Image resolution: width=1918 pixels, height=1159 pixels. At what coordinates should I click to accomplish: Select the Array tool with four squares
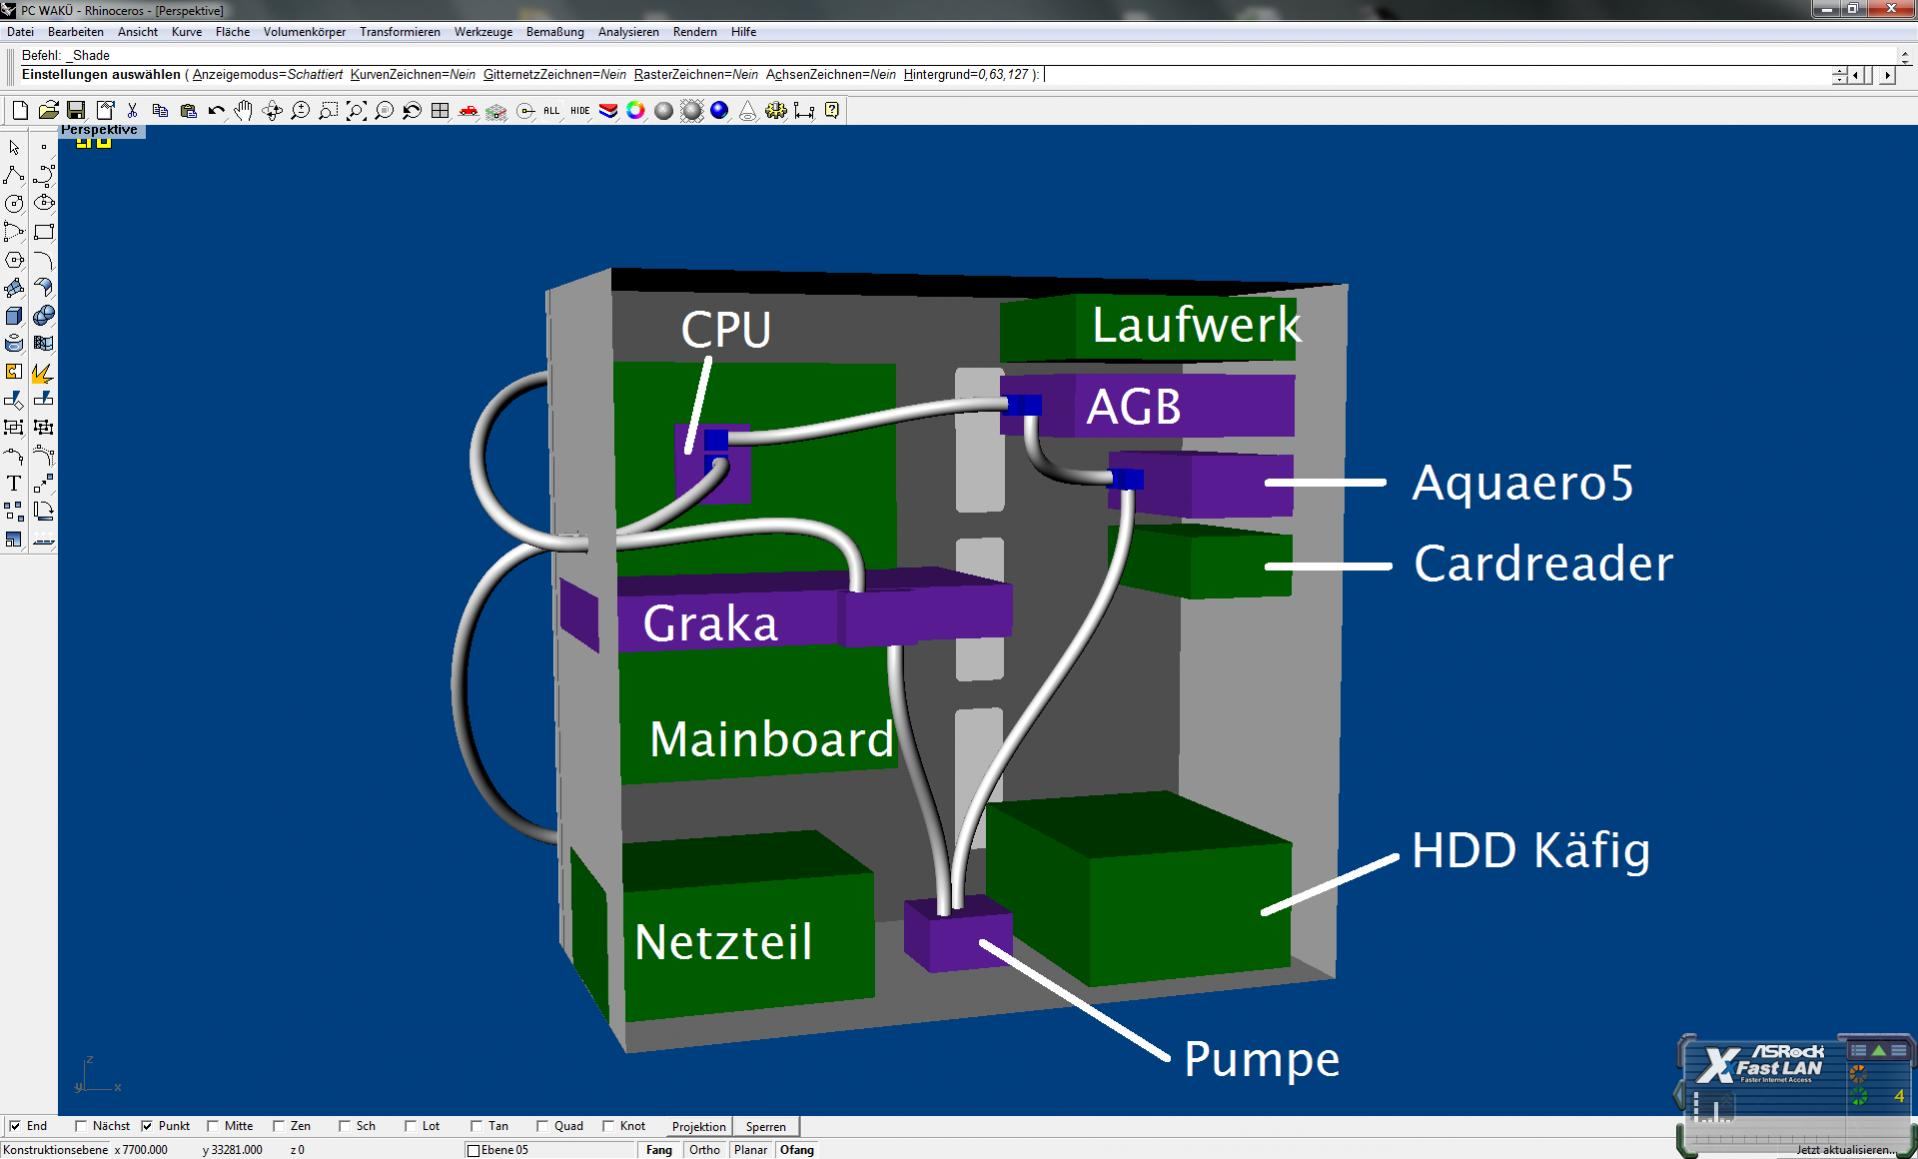point(14,512)
